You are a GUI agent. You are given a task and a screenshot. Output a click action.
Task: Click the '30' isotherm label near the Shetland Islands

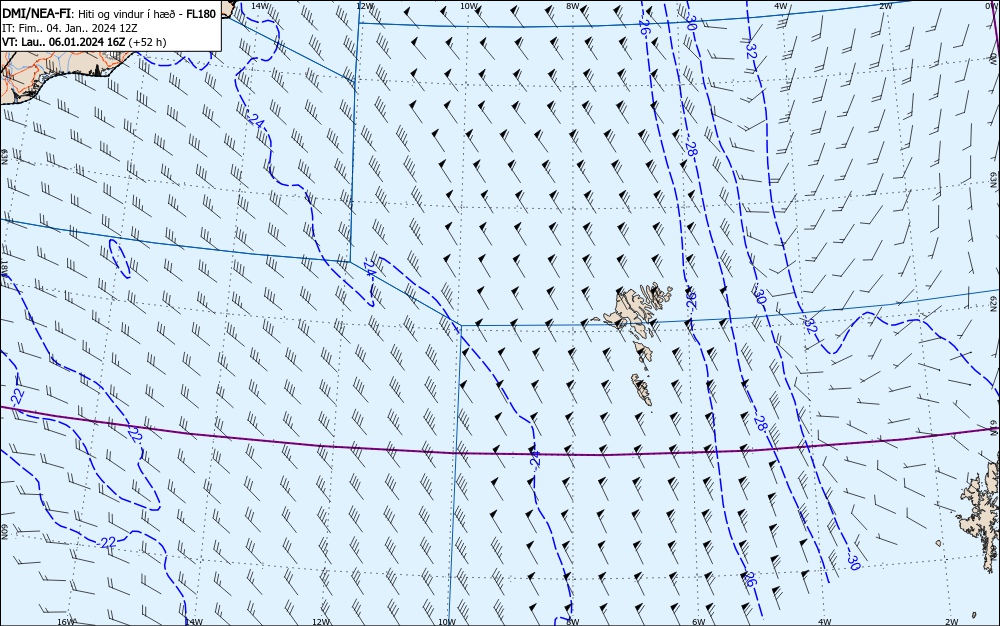853,562
